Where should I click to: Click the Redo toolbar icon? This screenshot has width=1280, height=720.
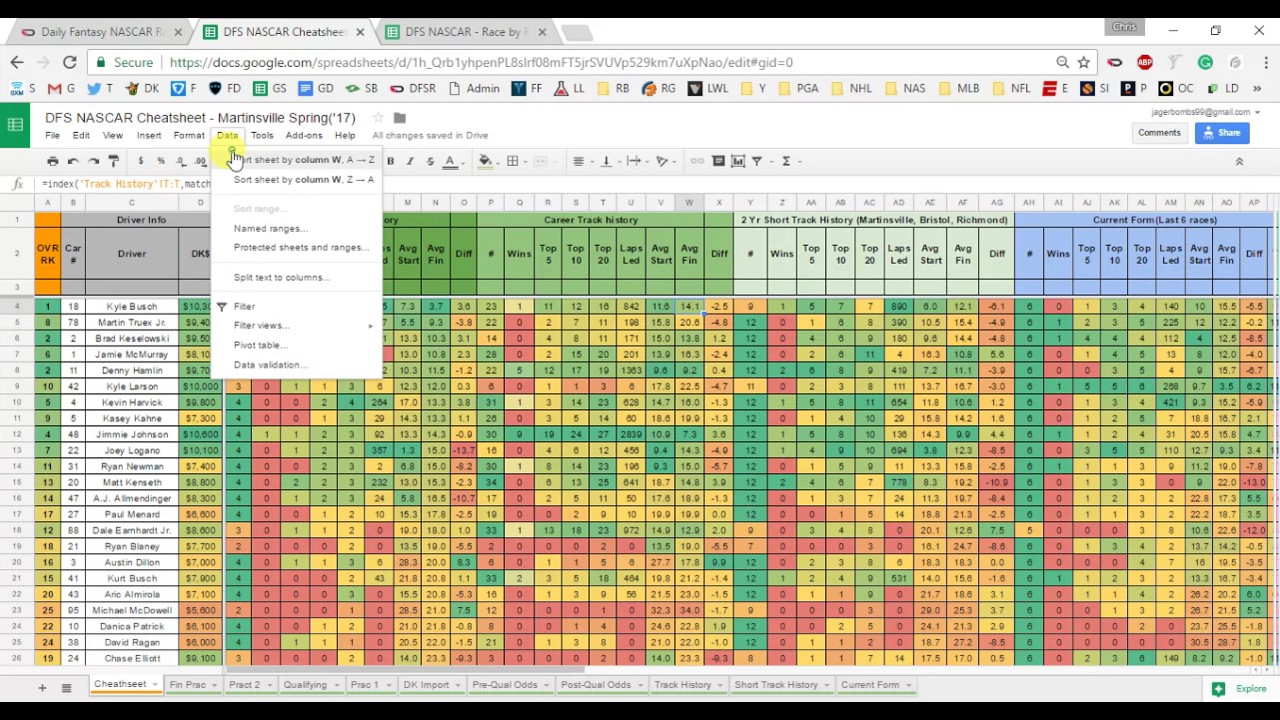point(93,161)
